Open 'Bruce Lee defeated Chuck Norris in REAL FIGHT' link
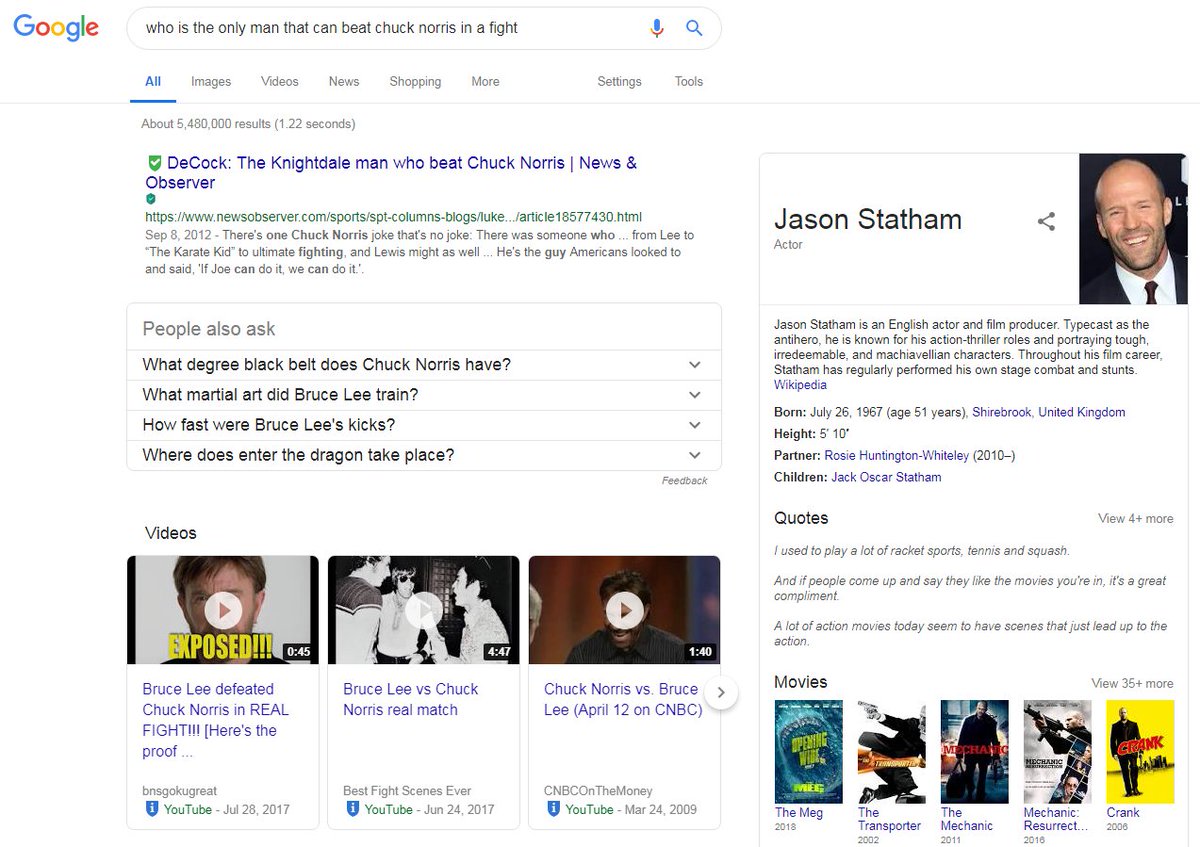Viewport: 1200px width, 847px height. pos(216,720)
